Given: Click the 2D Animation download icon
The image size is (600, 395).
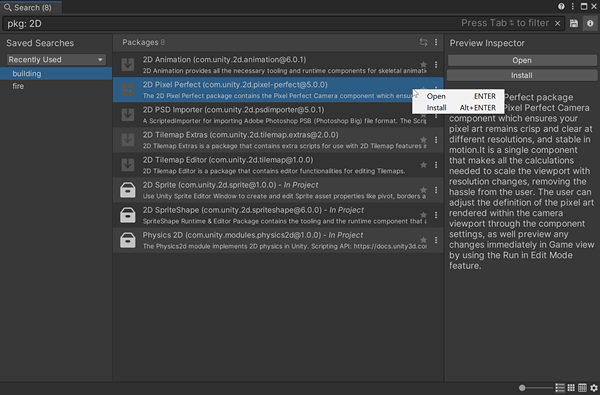Looking at the screenshot, I should tap(128, 65).
